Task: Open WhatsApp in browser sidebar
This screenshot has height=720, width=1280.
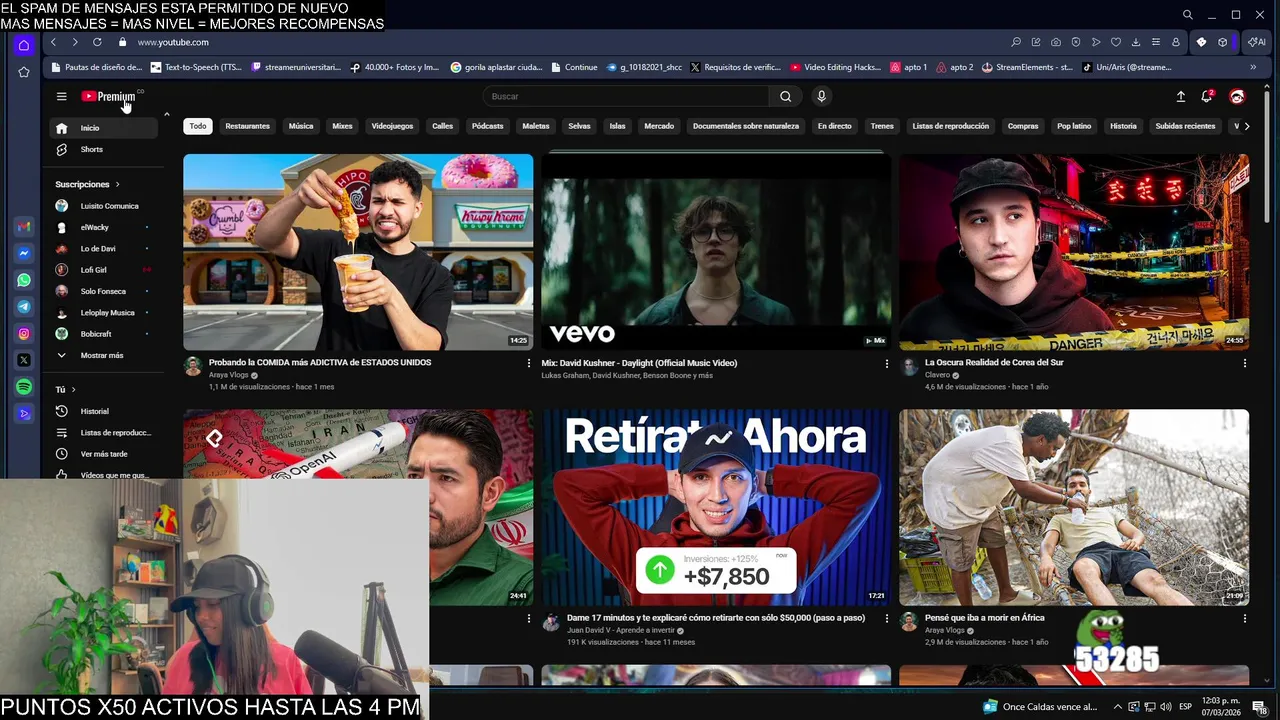Action: coord(24,280)
